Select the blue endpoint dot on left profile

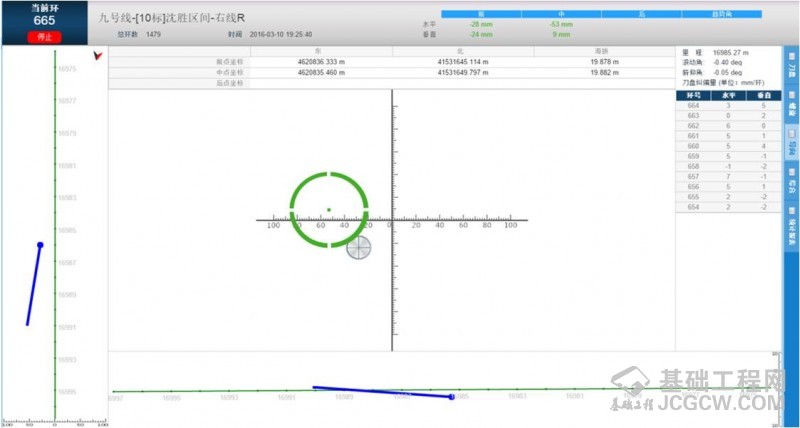[x=40, y=245]
